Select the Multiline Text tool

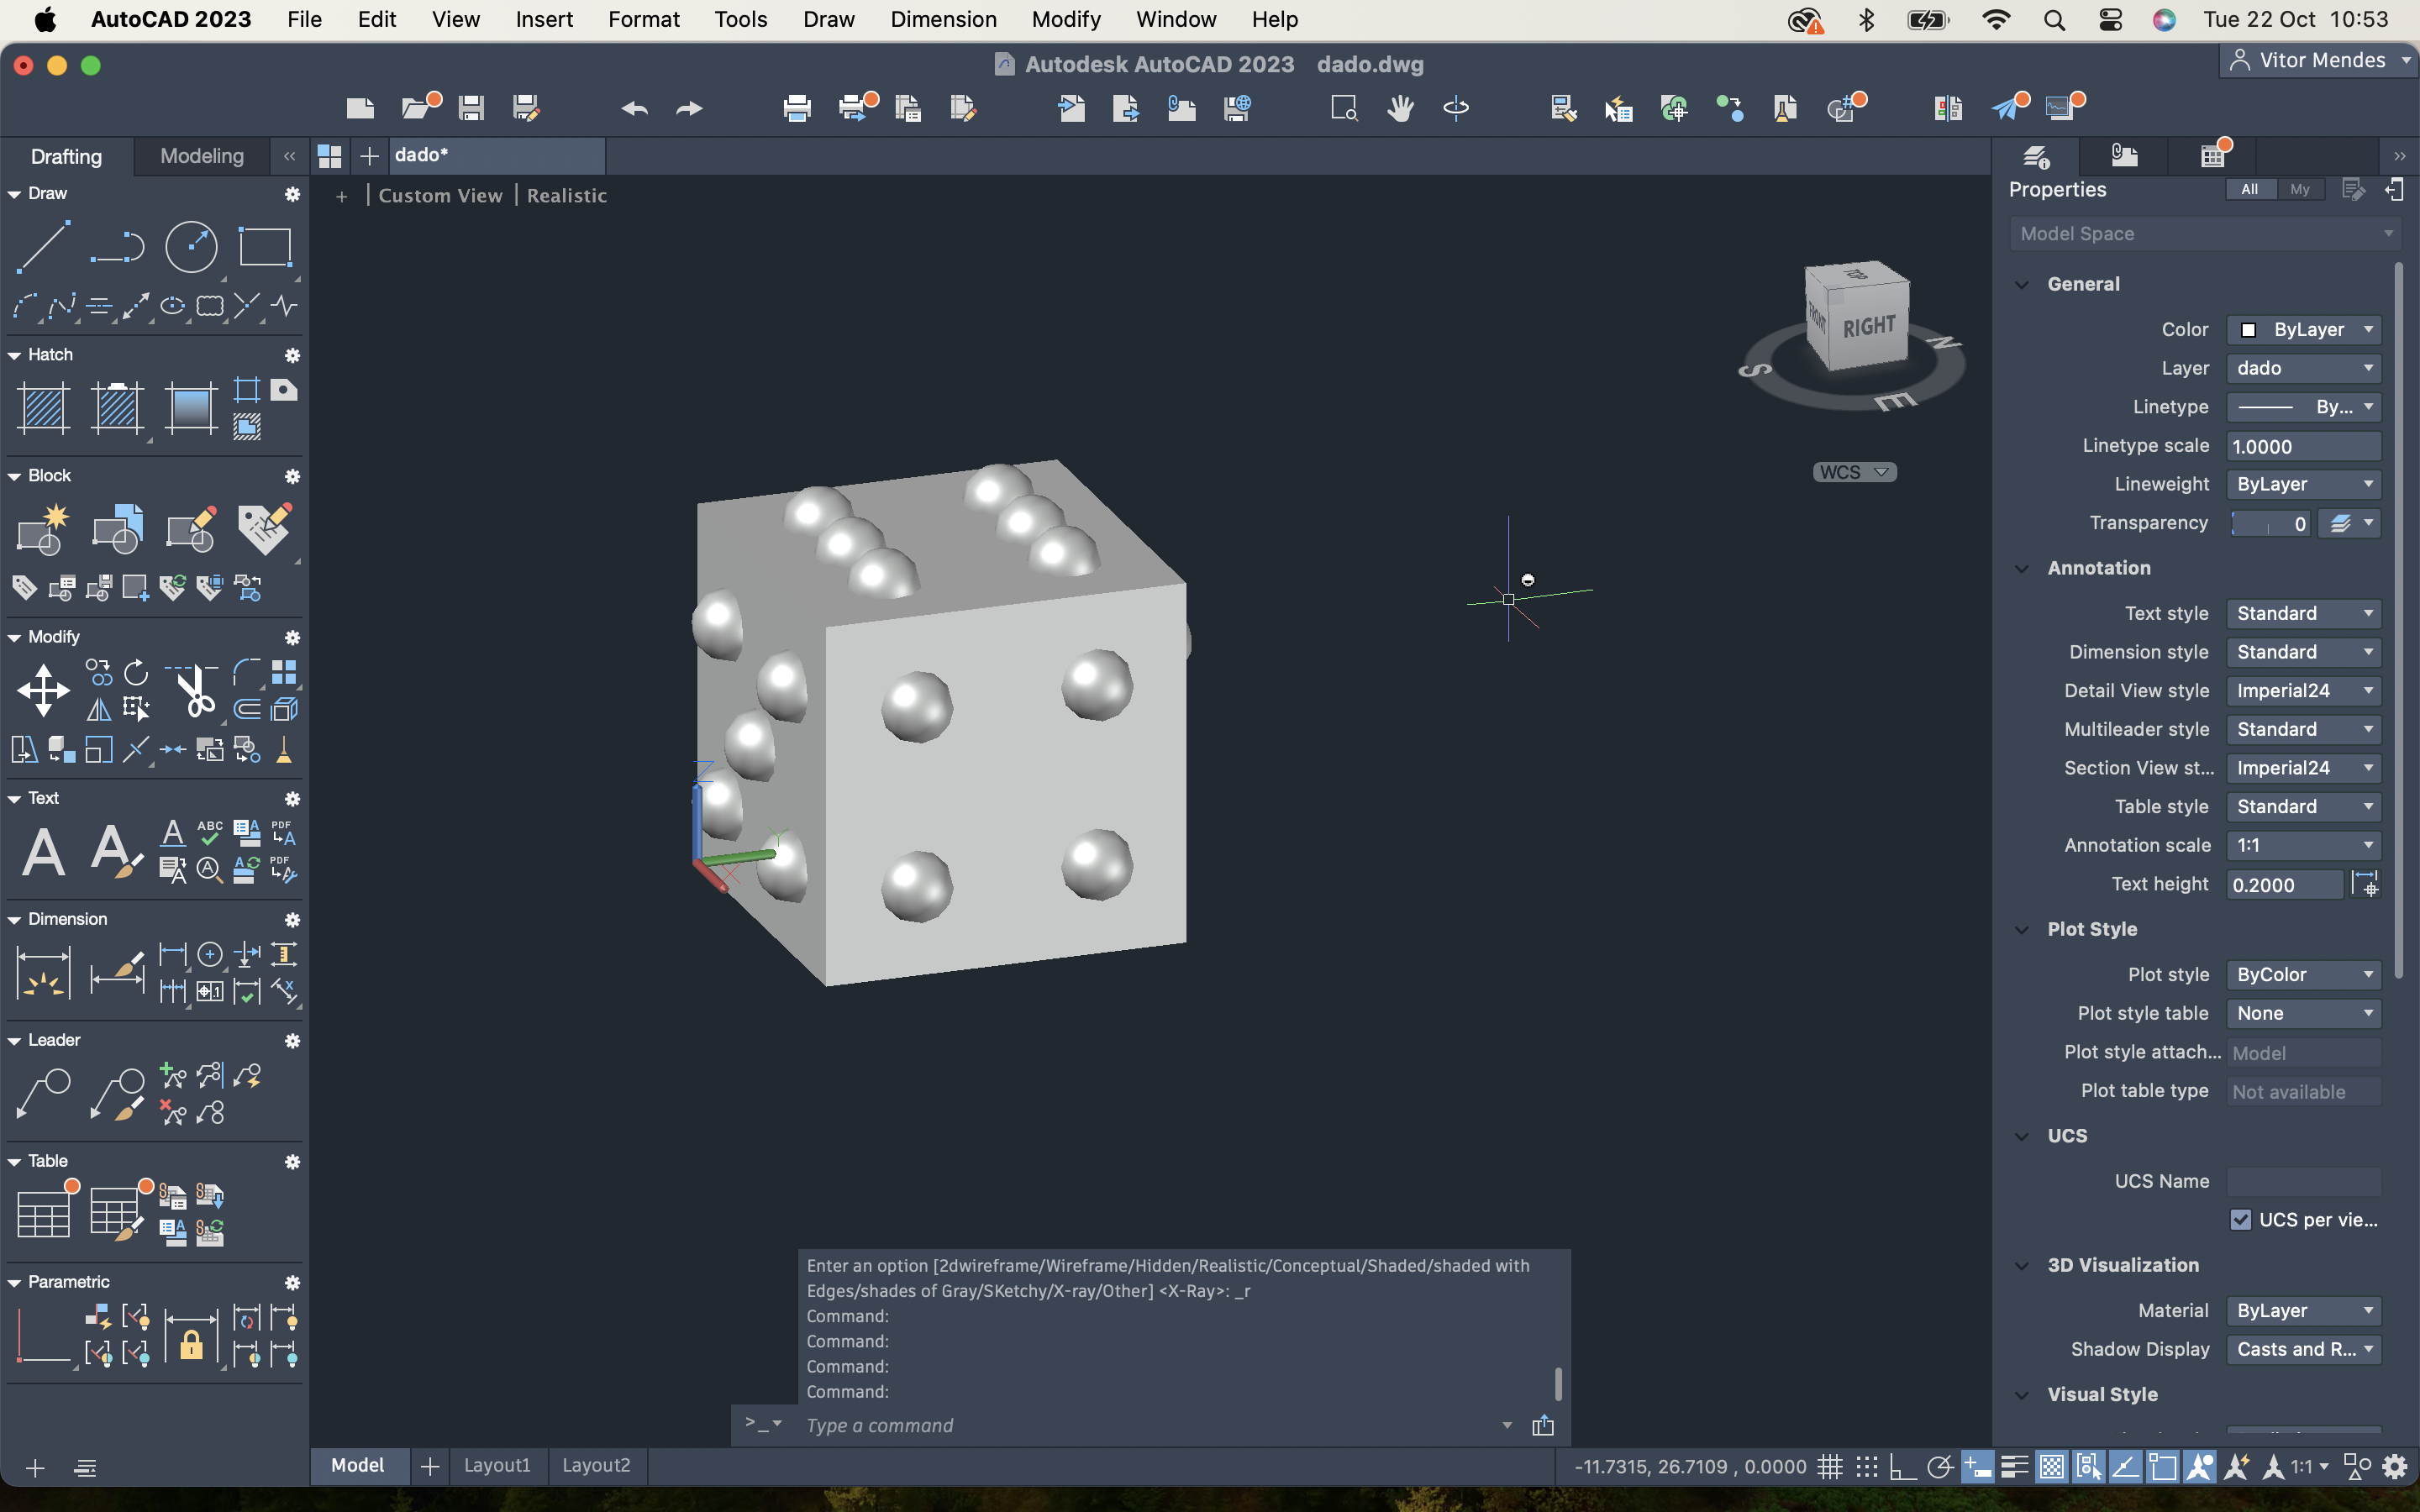tap(43, 852)
